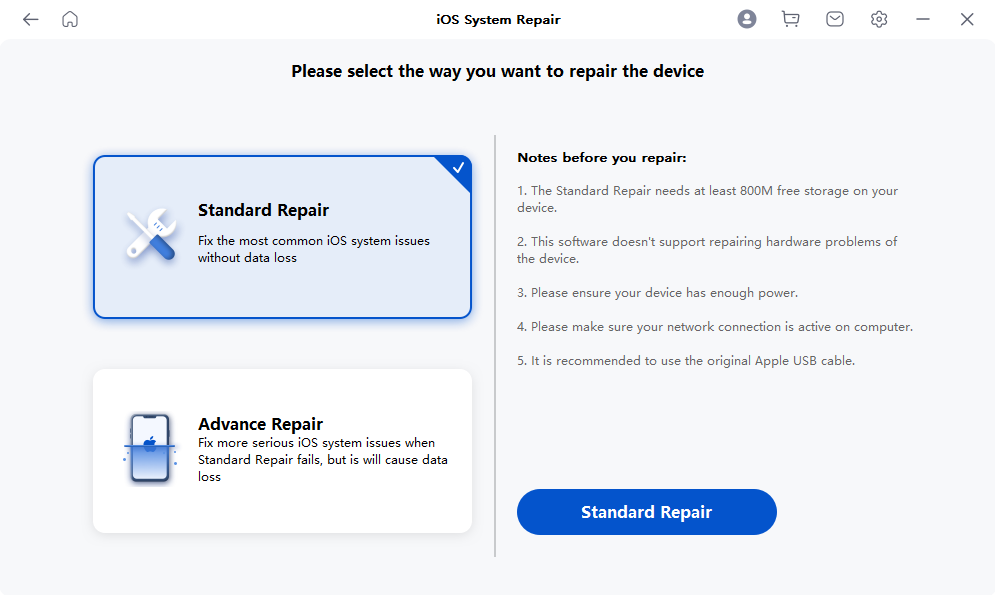Click the "Please select the way" heading
This screenshot has height=595, width=995.
tap(497, 72)
